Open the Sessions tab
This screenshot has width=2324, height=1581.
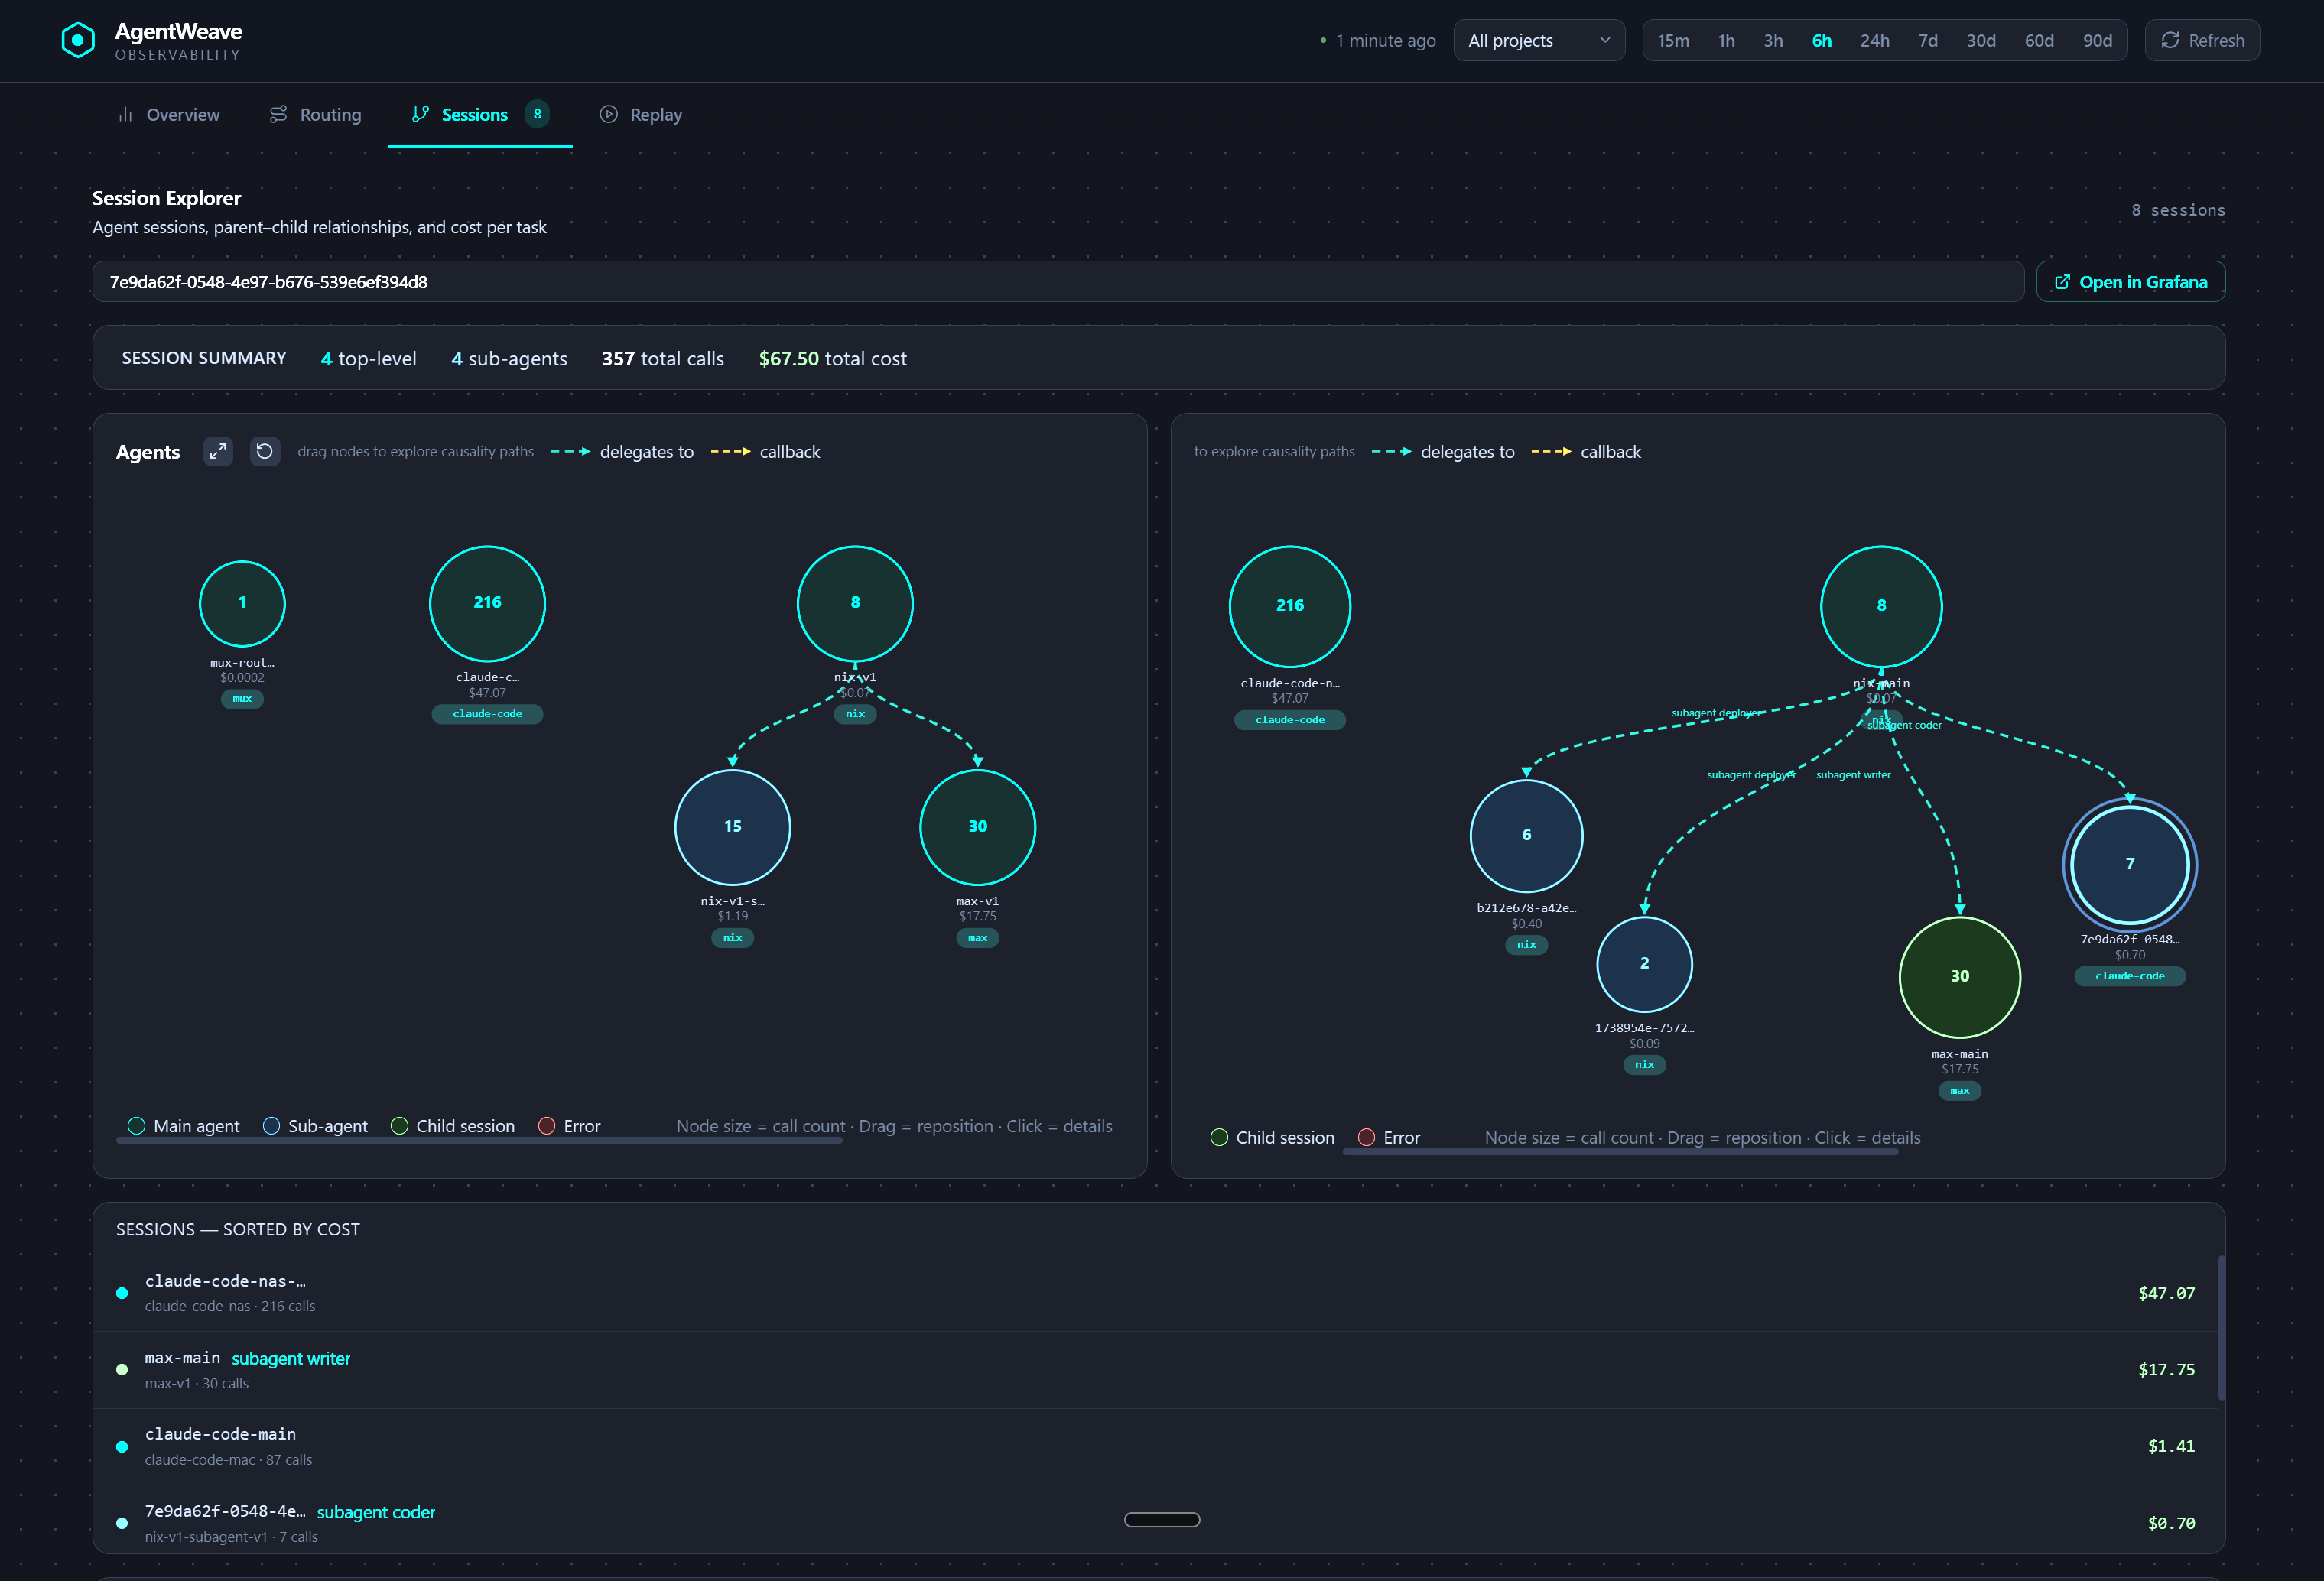click(480, 115)
